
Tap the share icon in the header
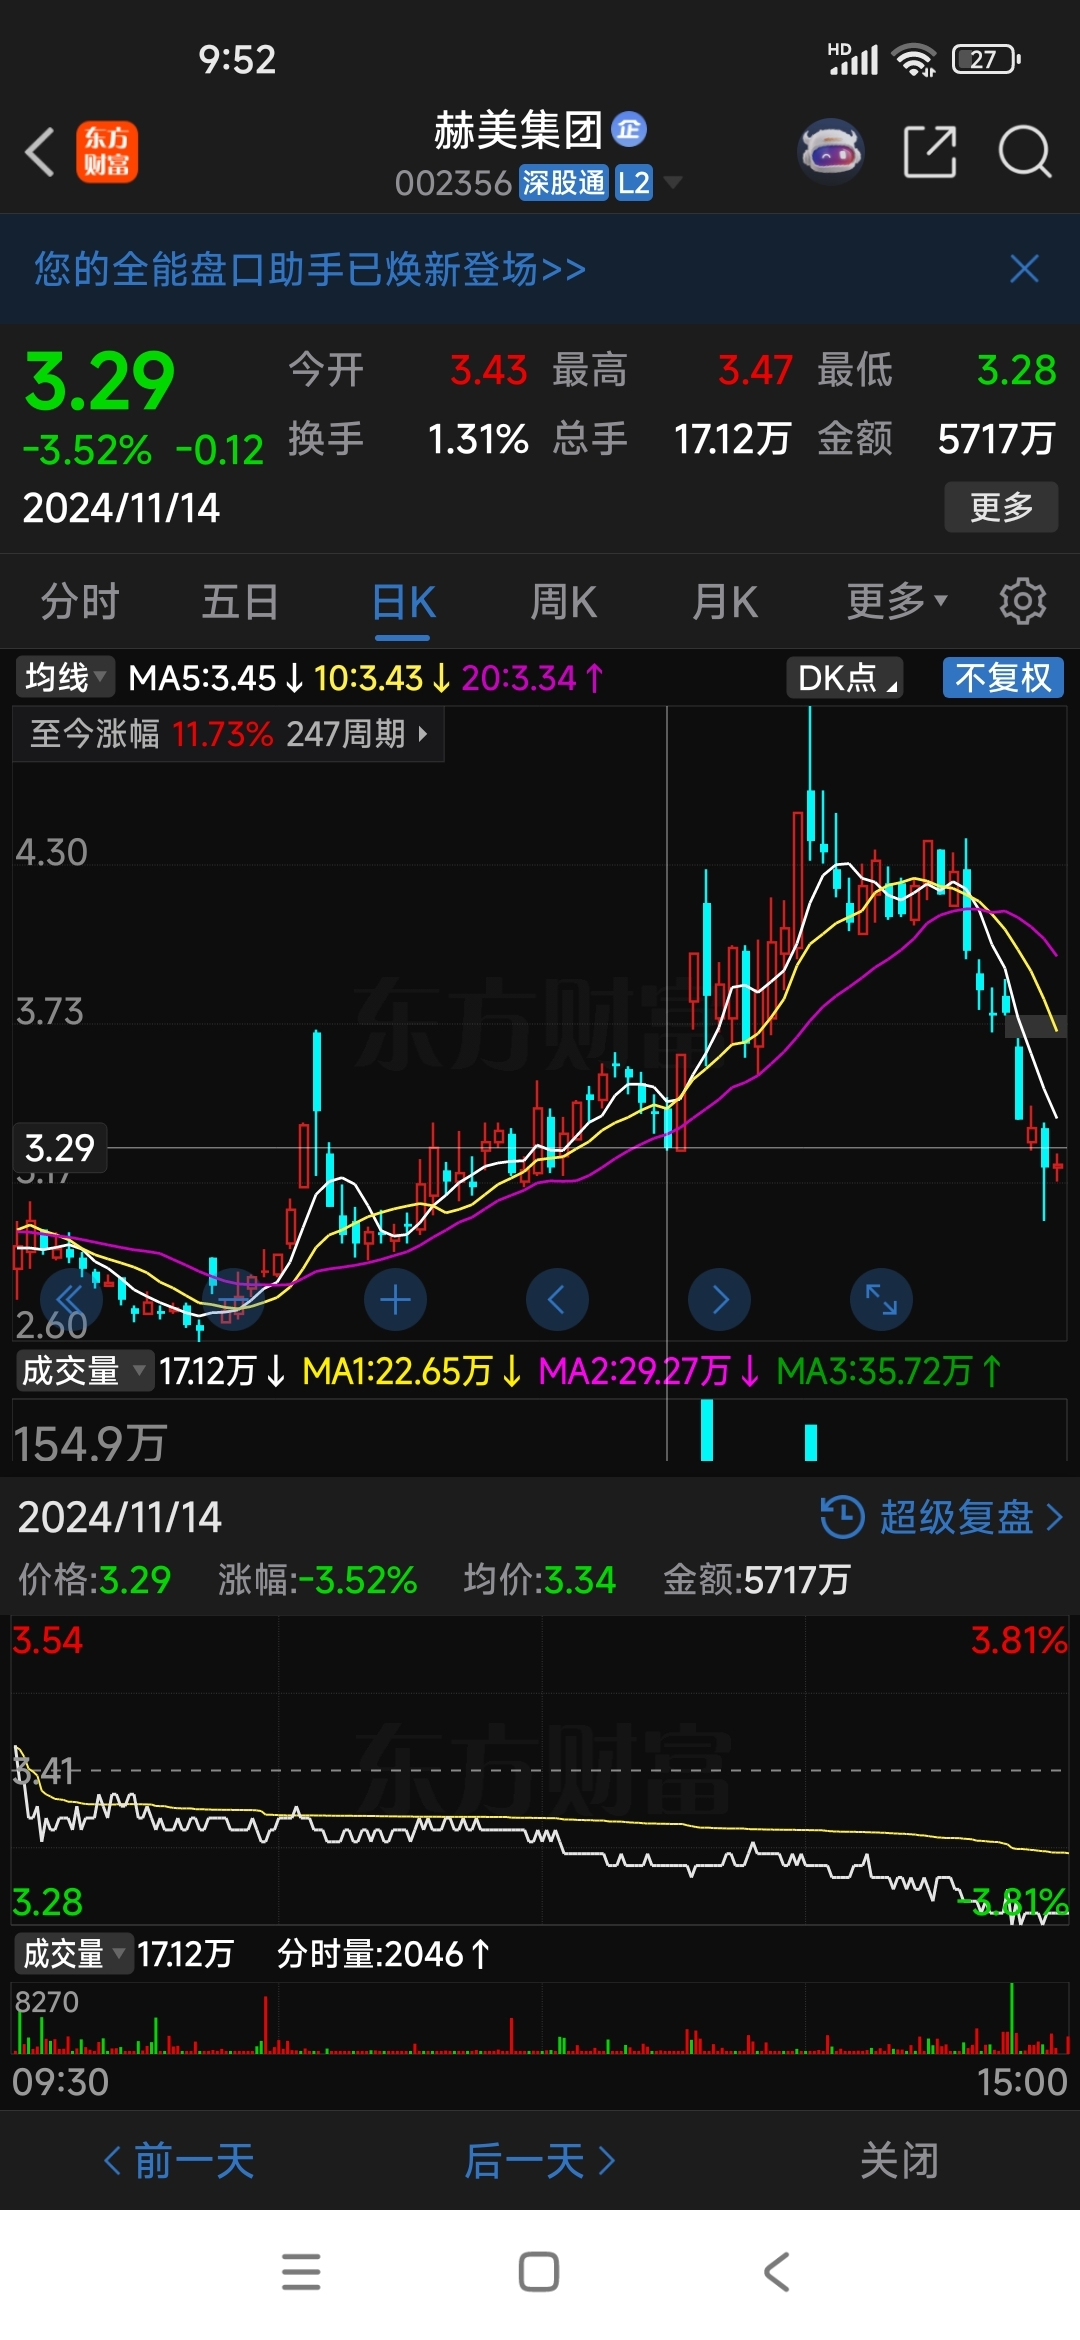pyautogui.click(x=930, y=152)
